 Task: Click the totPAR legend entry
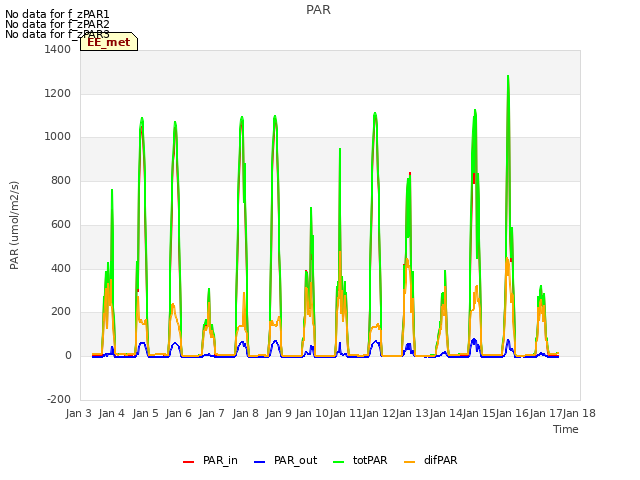click(x=360, y=460)
